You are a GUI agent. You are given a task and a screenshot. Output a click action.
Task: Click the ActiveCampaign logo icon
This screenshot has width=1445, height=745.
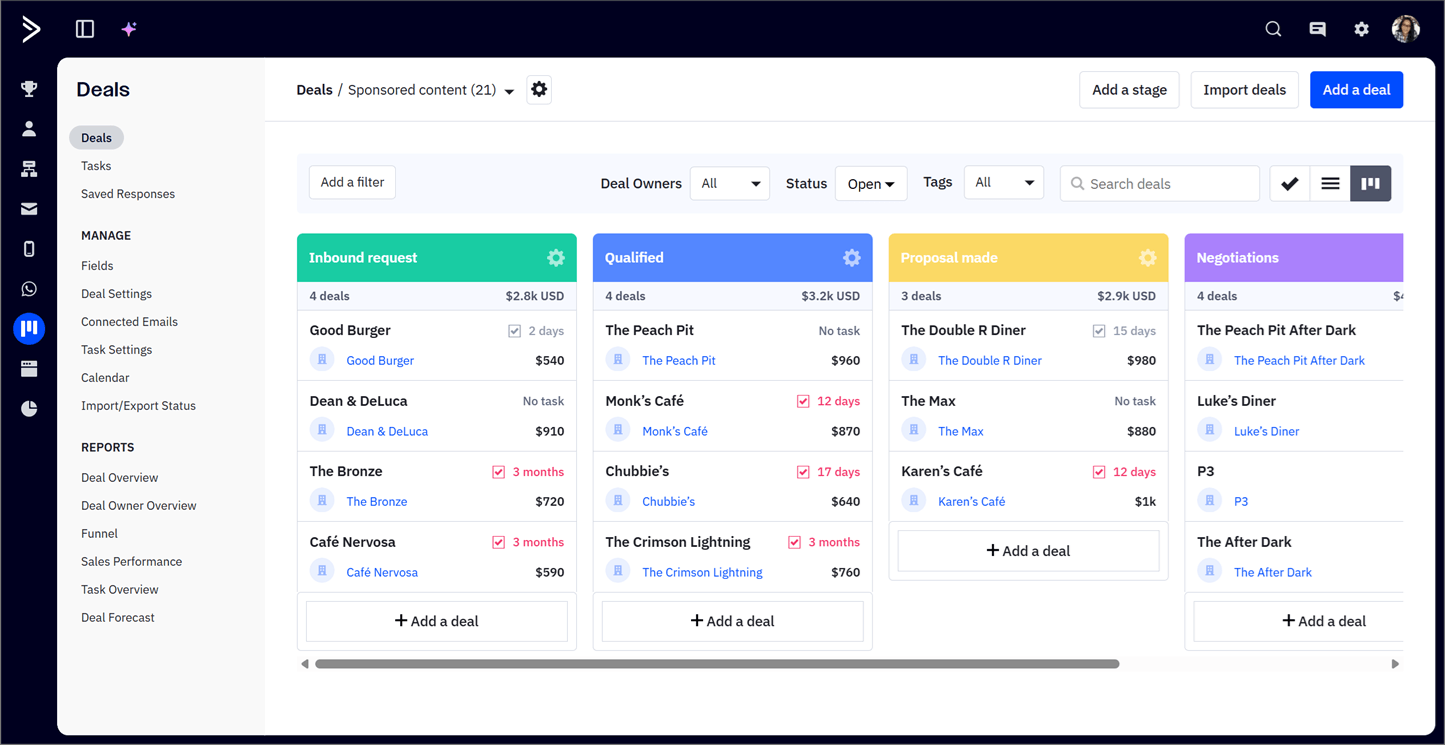(x=31, y=29)
